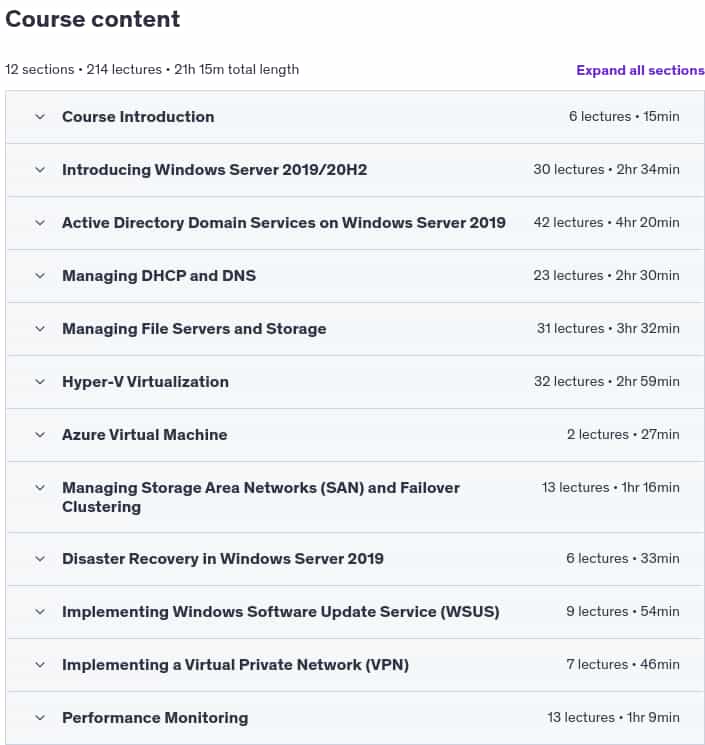Click '9 lectures • 54min' text
705x745 pixels.
[x=623, y=611]
